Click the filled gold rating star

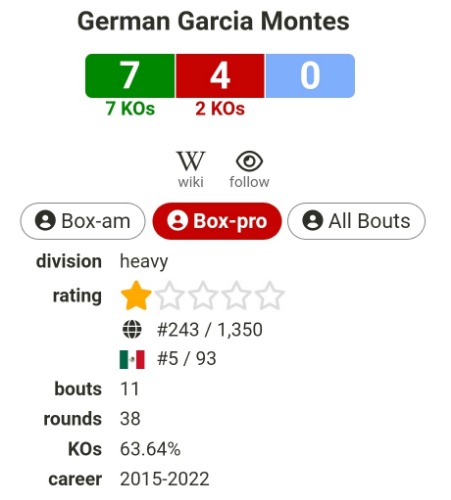click(x=136, y=296)
